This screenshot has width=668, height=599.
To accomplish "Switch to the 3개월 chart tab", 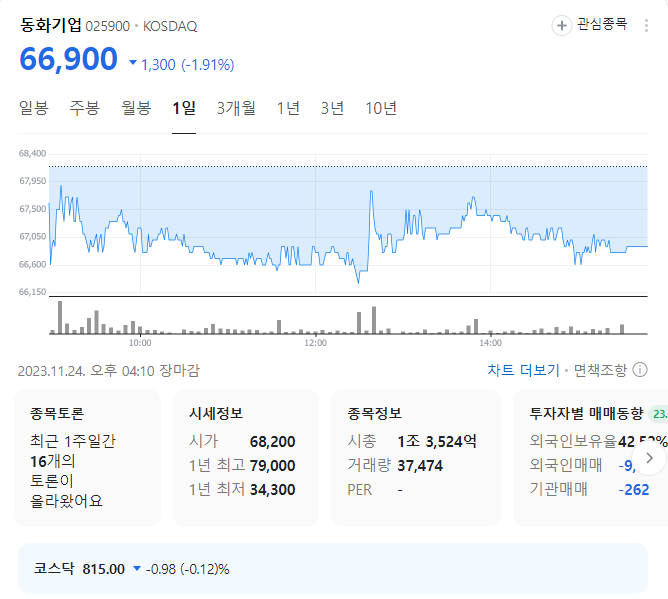I will [x=236, y=108].
